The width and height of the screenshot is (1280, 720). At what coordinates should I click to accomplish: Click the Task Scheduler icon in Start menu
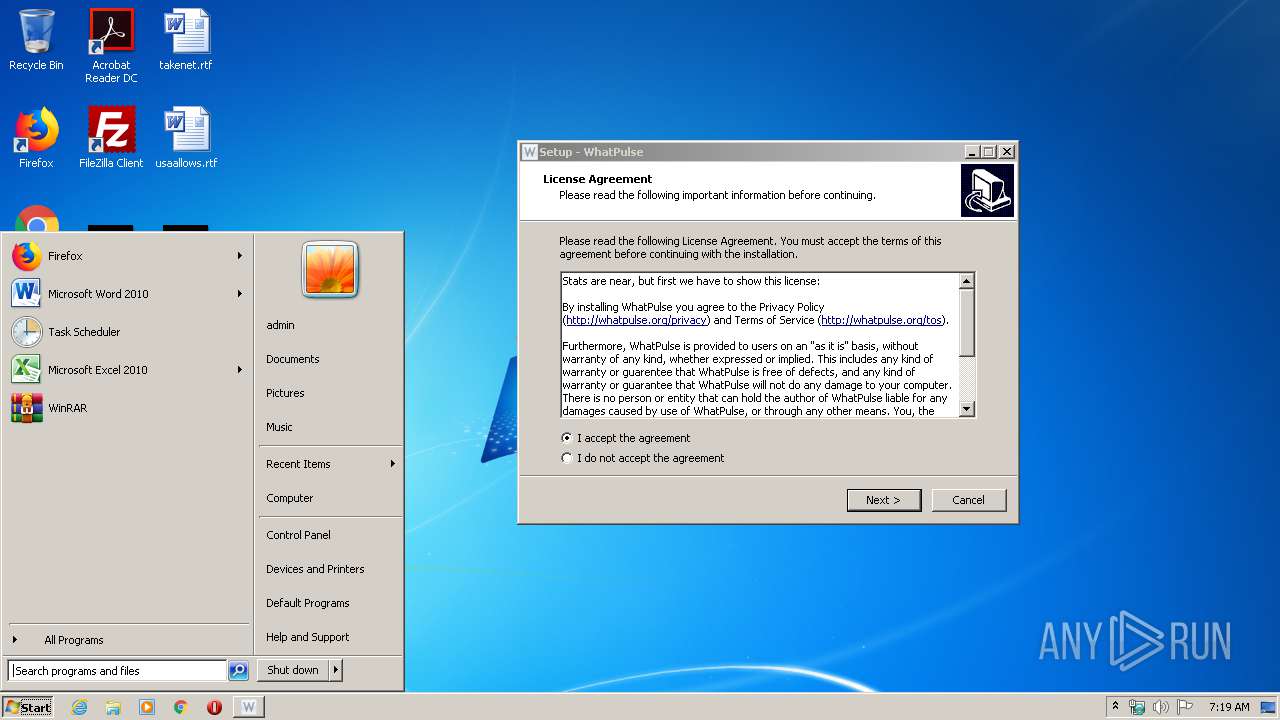(27, 332)
